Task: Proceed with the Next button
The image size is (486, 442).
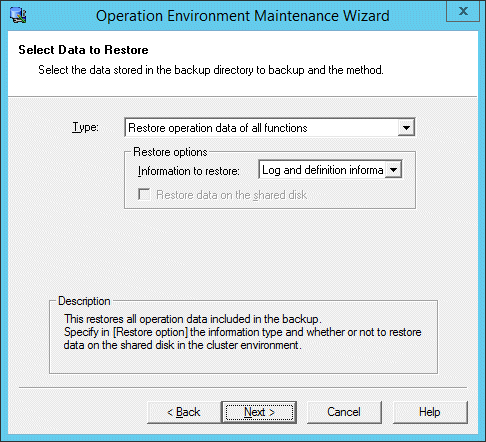Action: point(259,412)
